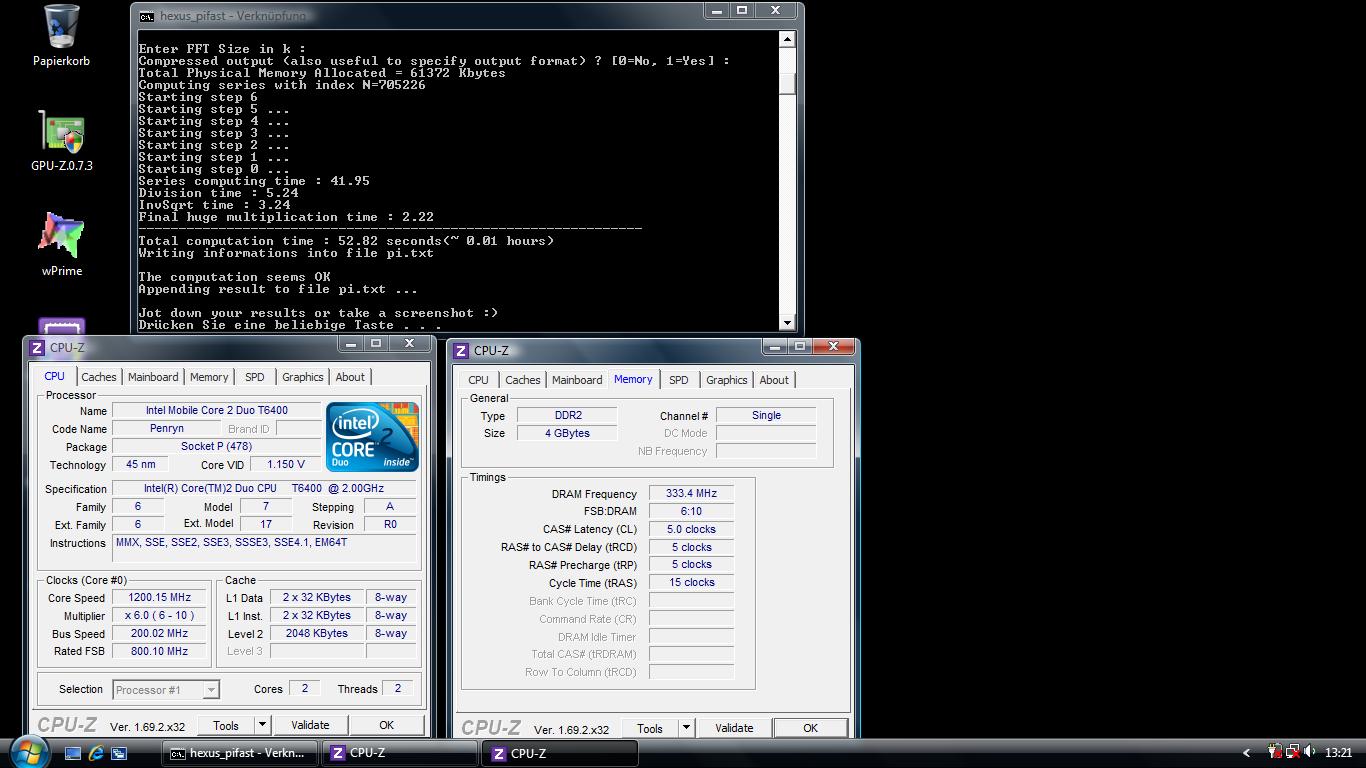Click OK button in left CPU-Z
The height and width of the screenshot is (768, 1366).
(x=386, y=725)
